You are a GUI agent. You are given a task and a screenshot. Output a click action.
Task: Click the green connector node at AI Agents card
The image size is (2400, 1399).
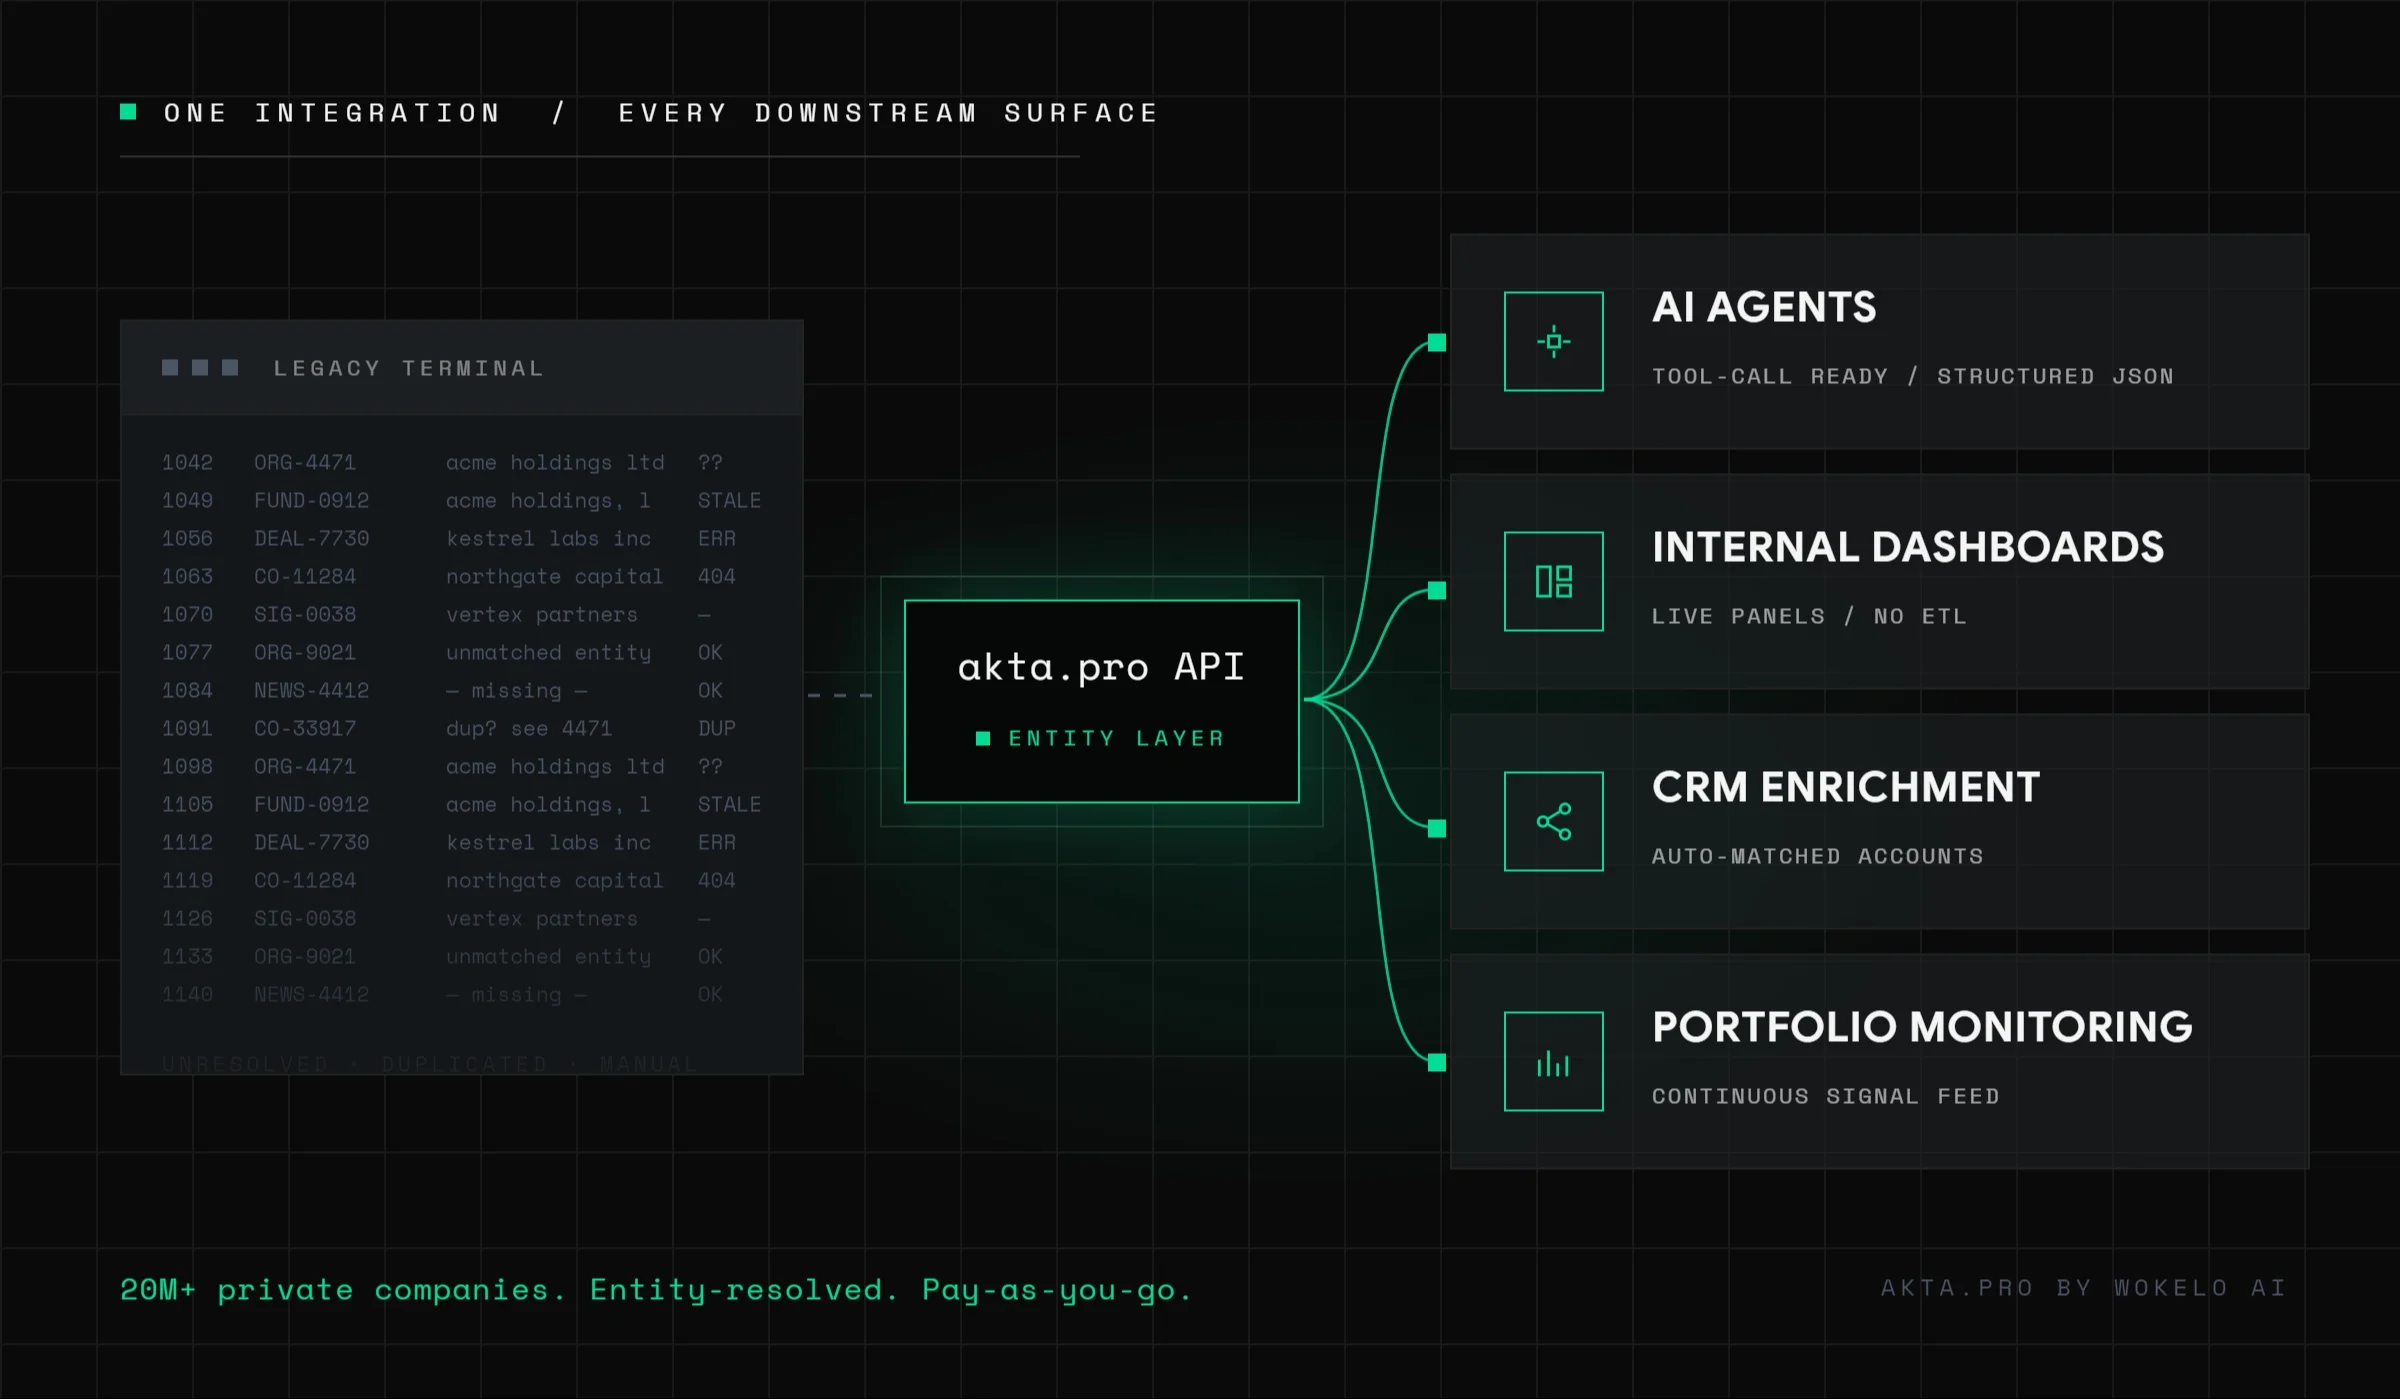point(1437,342)
